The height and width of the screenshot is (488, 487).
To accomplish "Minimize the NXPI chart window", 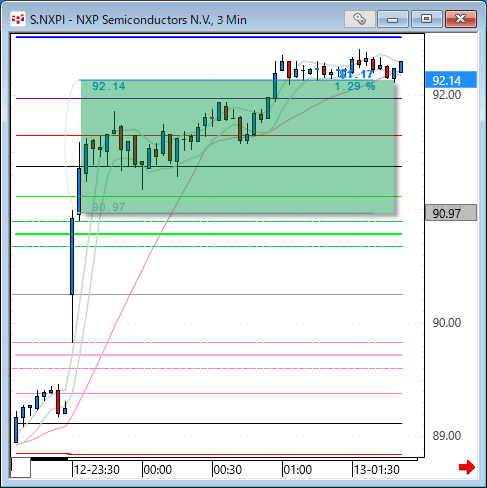I will click(393, 19).
